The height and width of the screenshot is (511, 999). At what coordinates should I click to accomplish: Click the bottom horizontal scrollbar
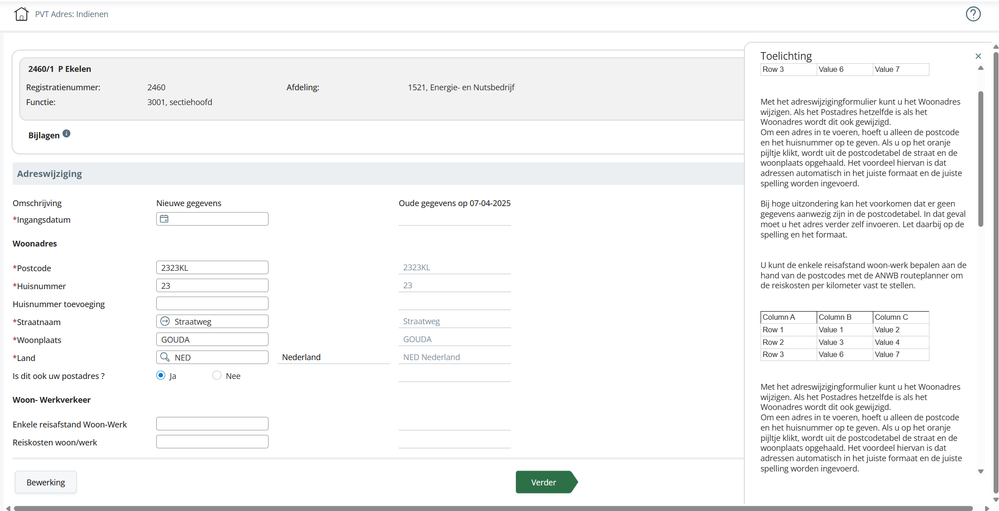point(494,508)
